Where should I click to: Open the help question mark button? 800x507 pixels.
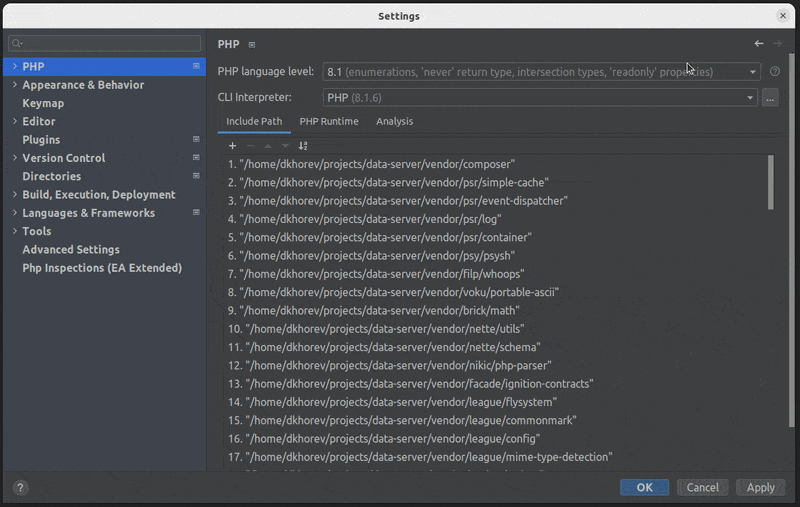tap(20, 488)
